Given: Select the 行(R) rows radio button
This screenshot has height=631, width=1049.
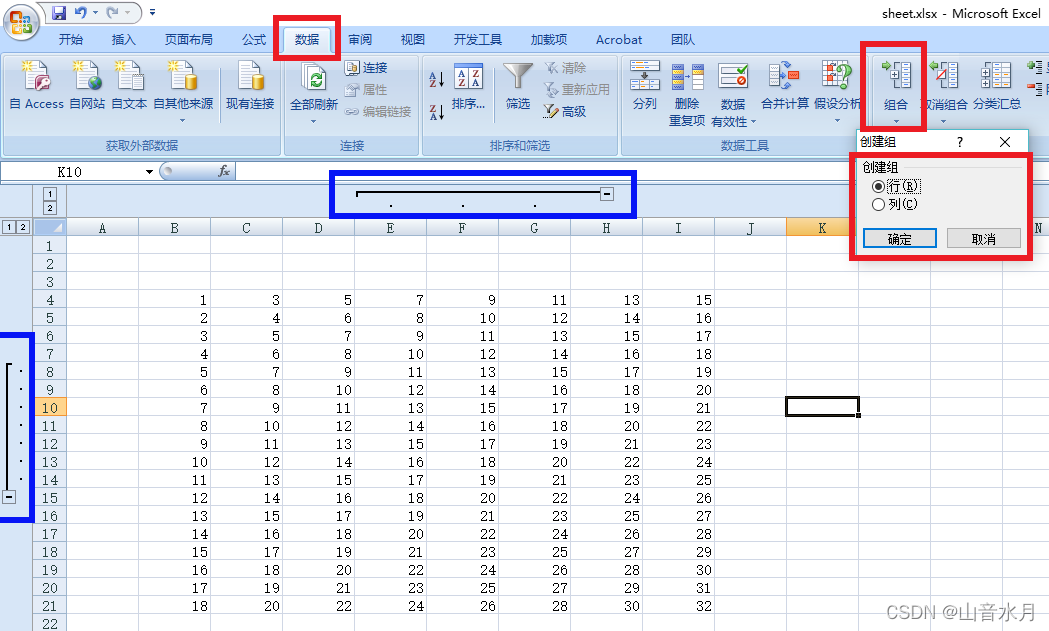Looking at the screenshot, I should 878,186.
